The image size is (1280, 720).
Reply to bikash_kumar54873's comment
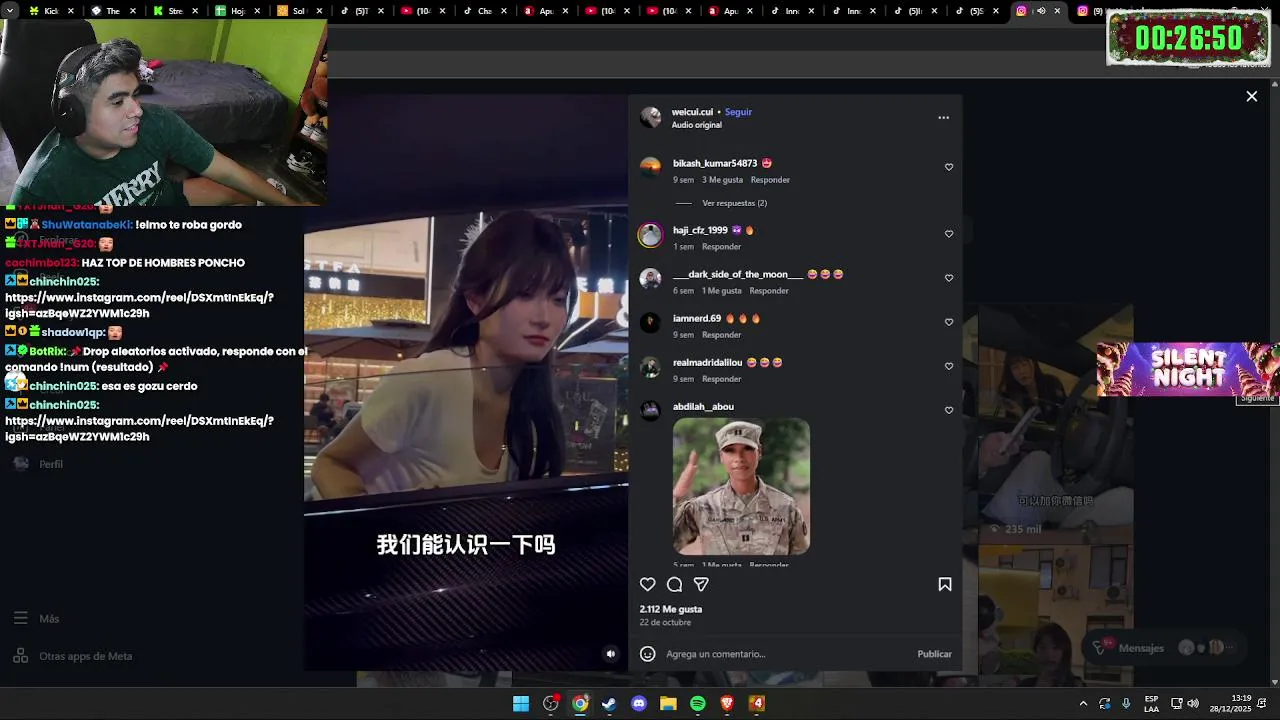coord(770,180)
